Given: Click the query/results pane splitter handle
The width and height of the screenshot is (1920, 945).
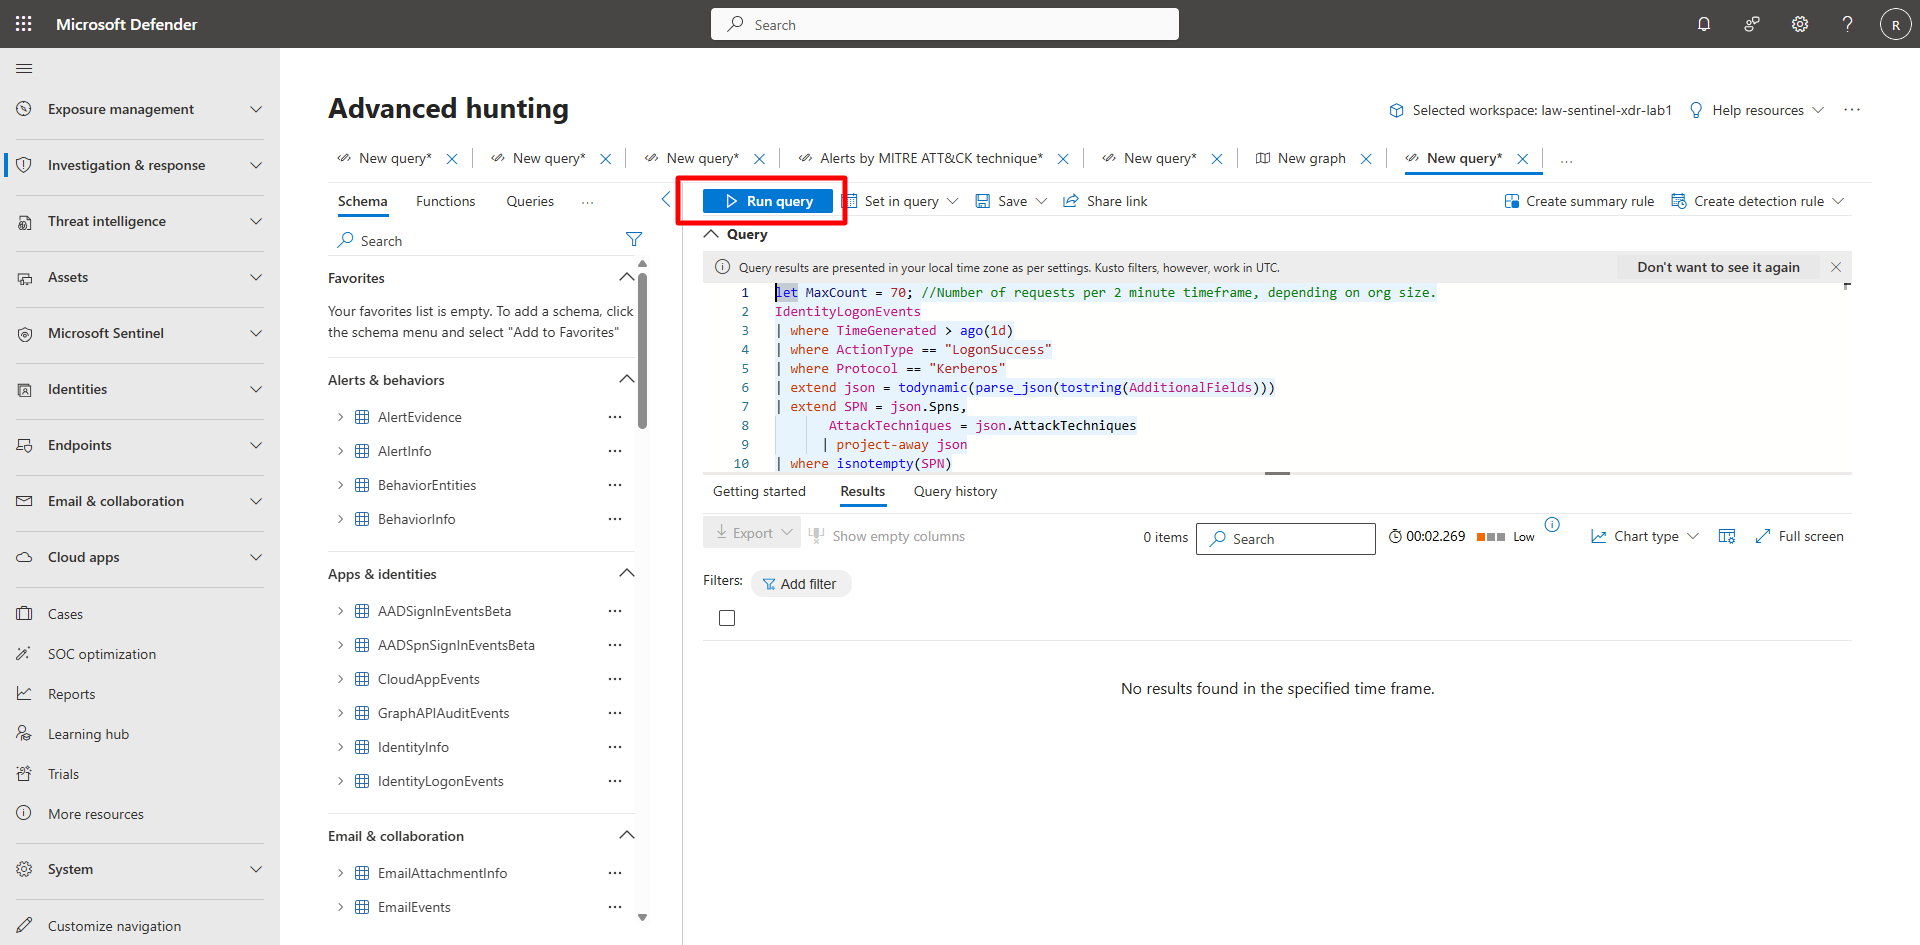Looking at the screenshot, I should 1277,473.
